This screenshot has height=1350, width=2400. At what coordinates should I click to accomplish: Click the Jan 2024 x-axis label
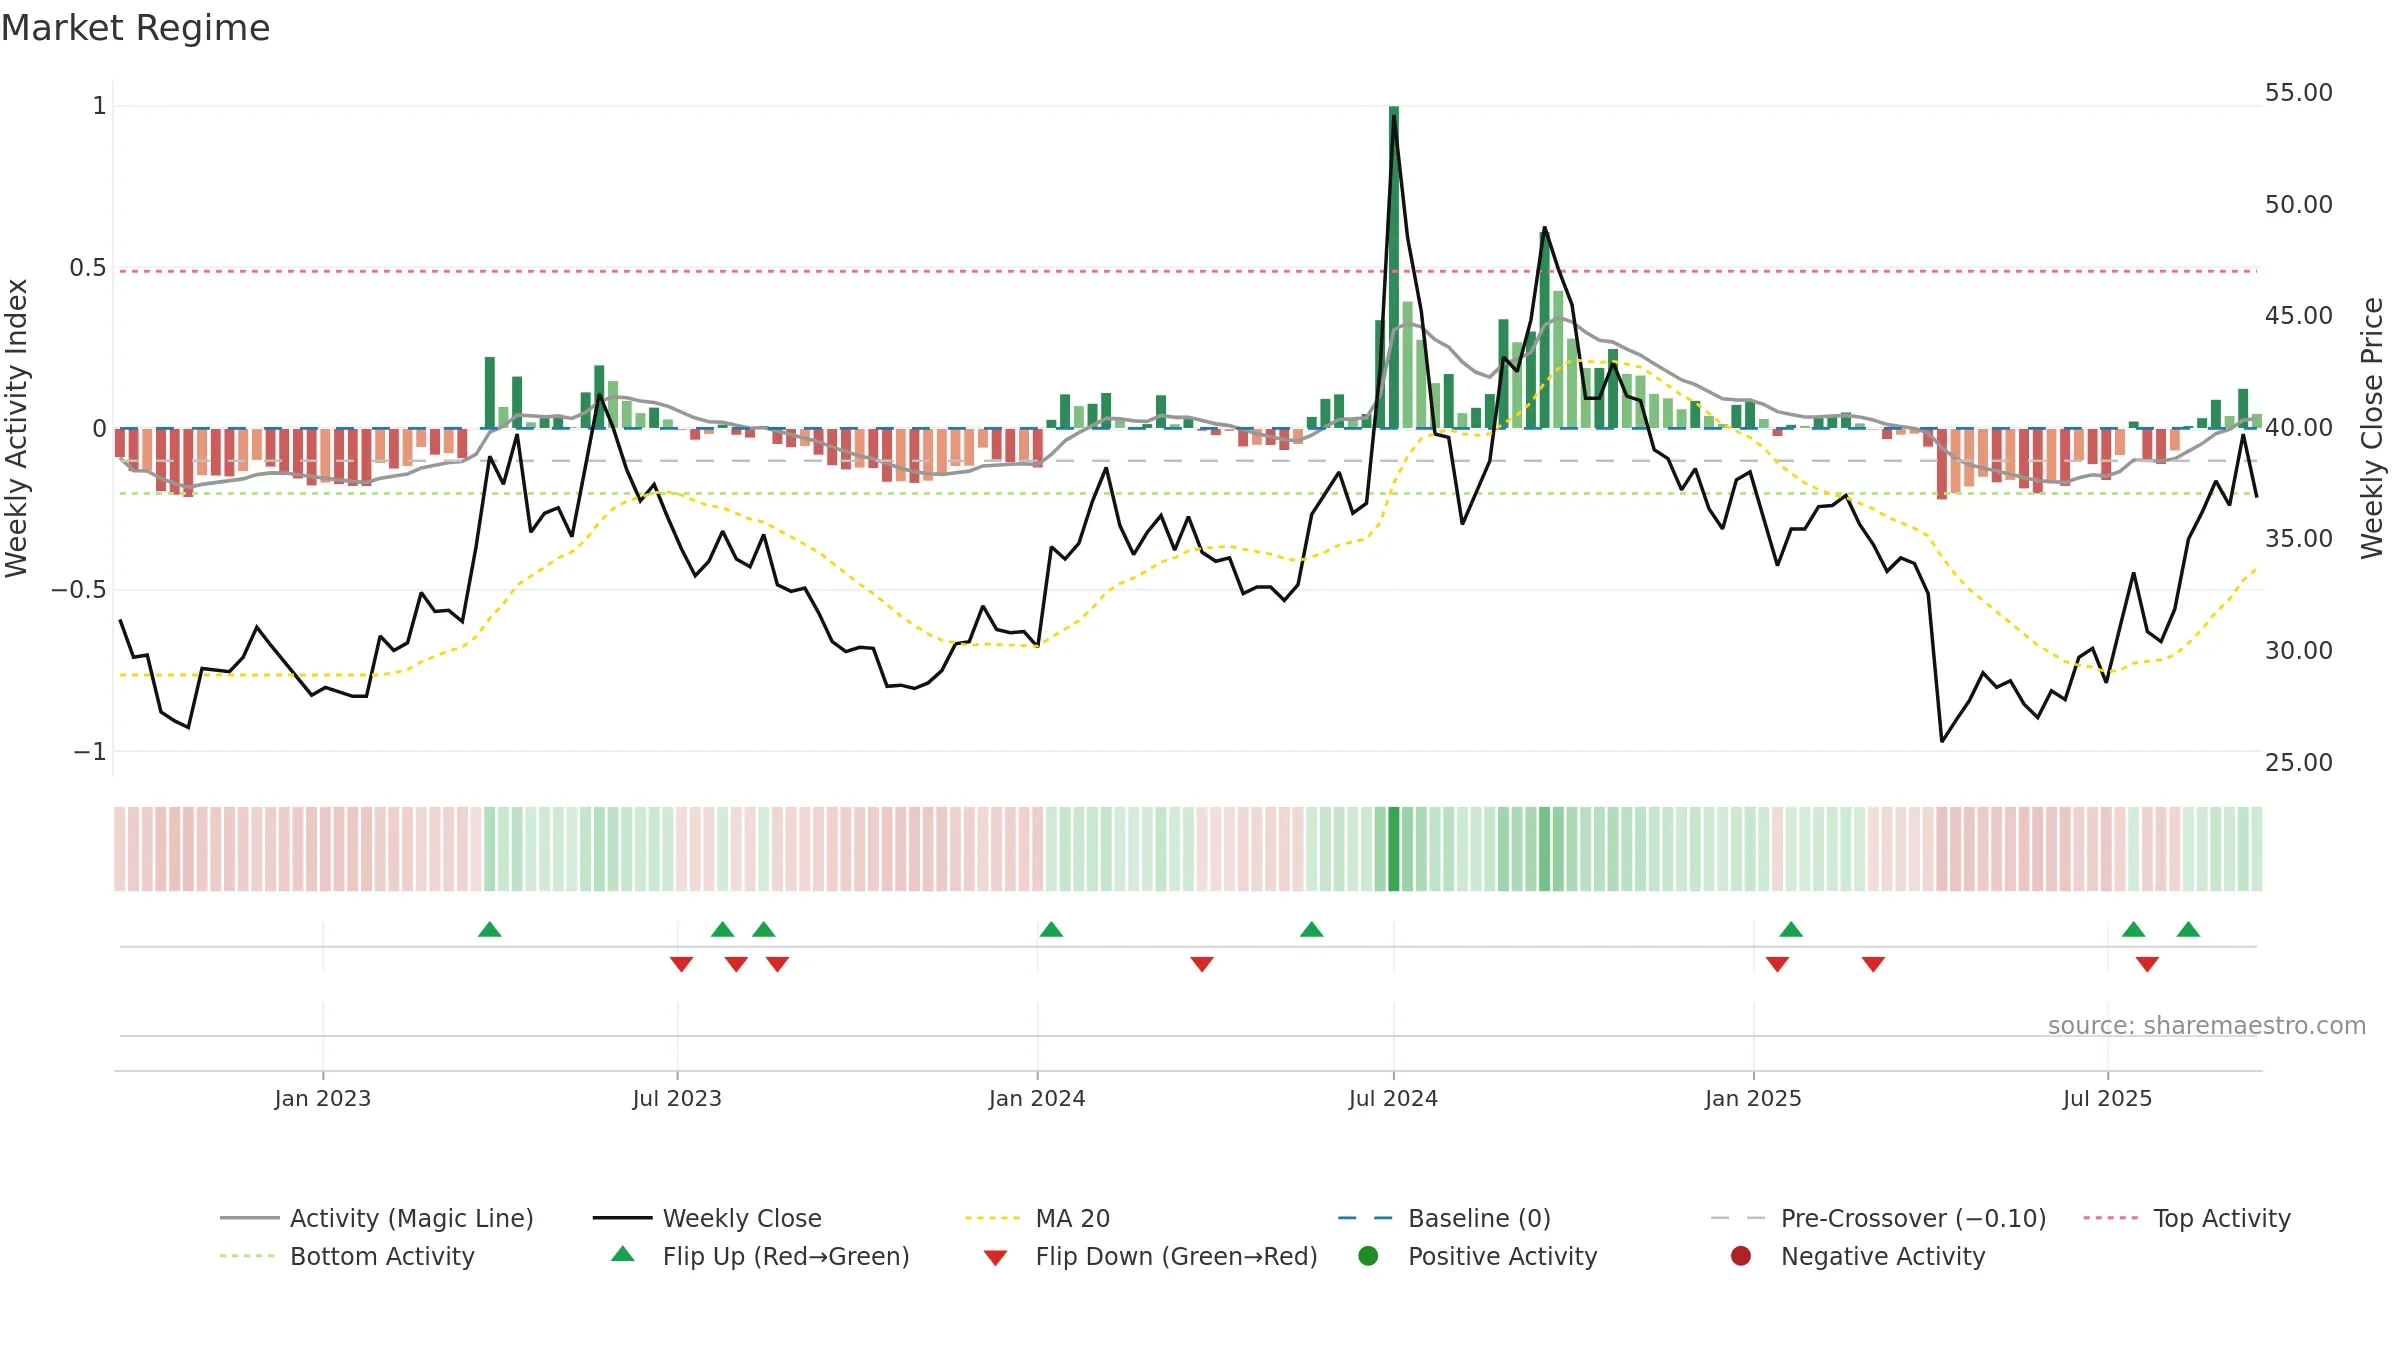1037,1098
